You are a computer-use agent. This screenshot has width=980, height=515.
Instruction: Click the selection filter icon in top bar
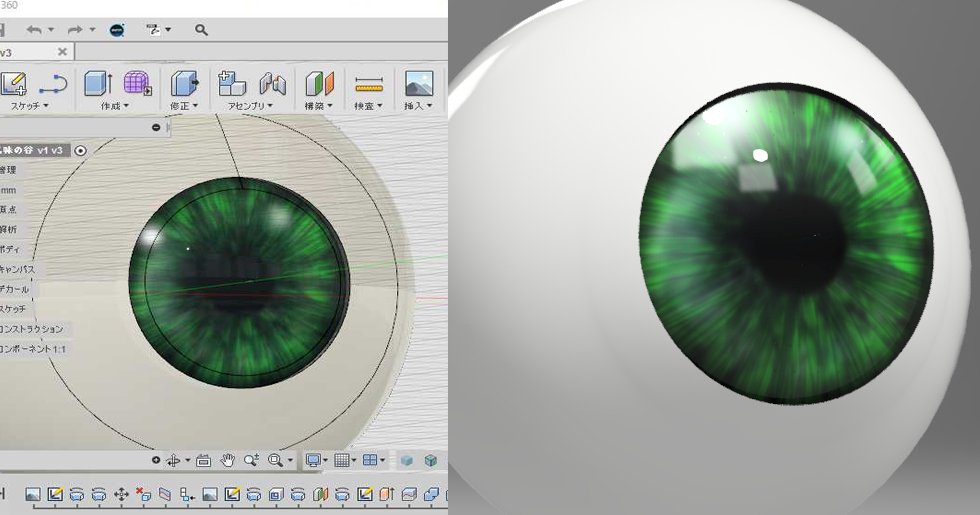[x=153, y=29]
